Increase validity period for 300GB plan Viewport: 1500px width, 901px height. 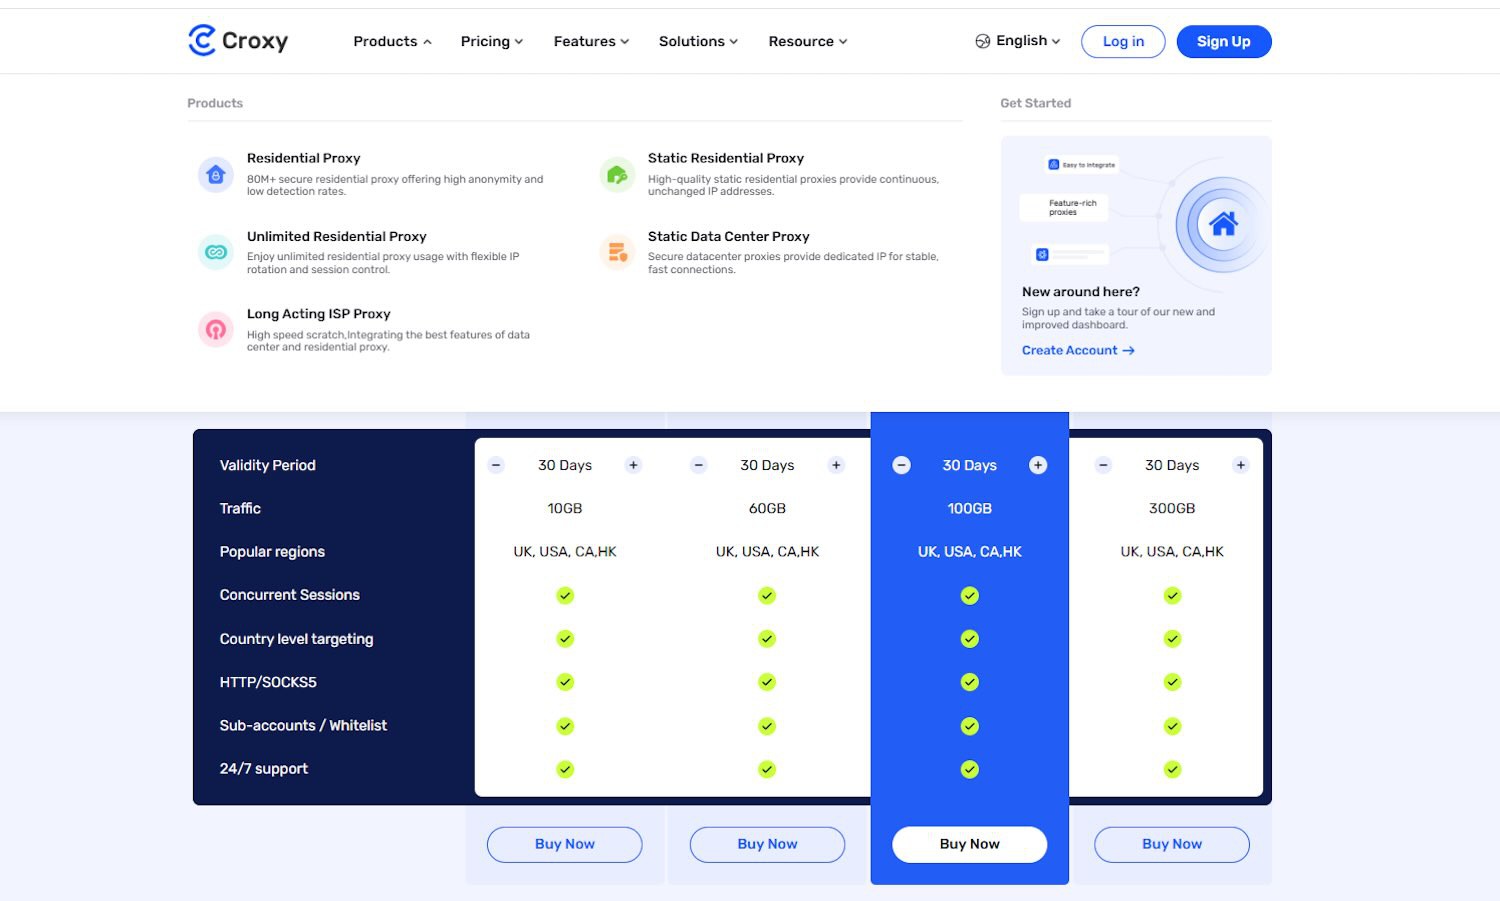point(1241,465)
